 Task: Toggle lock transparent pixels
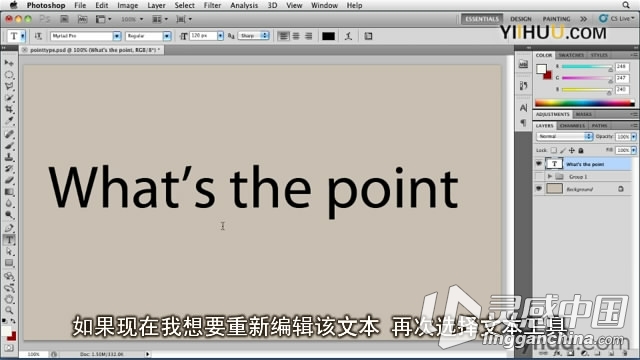(553, 150)
